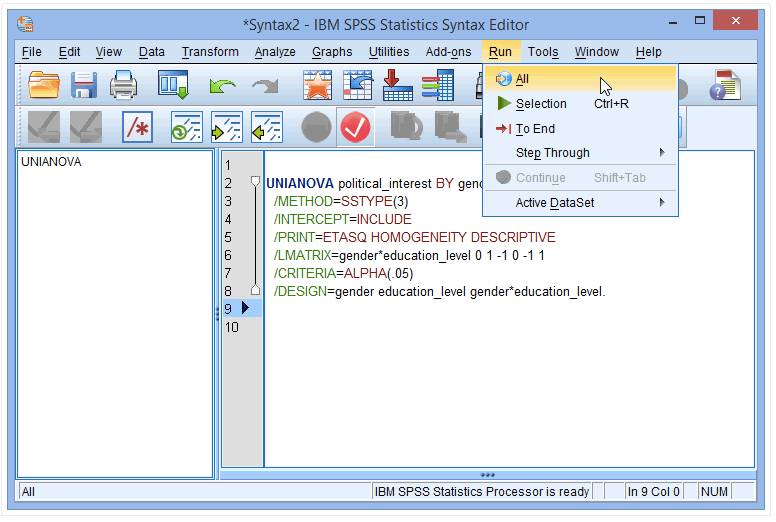The height and width of the screenshot is (522, 776).
Task: Open the Transform menu
Action: pos(210,52)
